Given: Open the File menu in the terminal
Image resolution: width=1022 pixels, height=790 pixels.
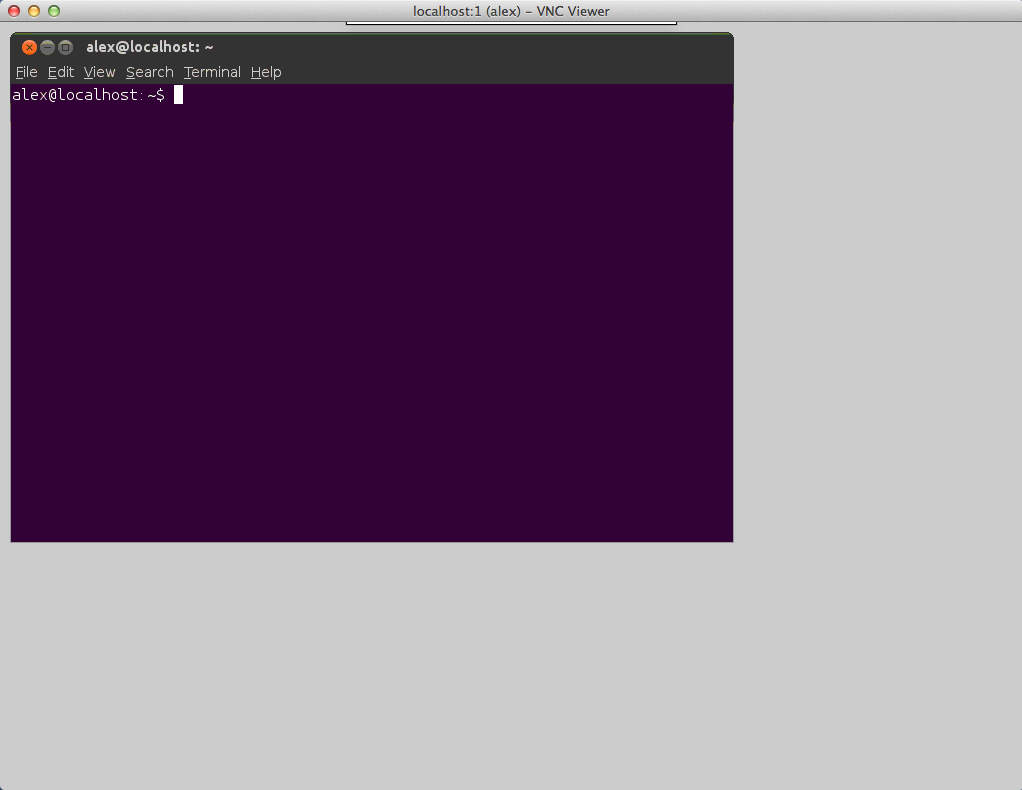Looking at the screenshot, I should pos(26,72).
